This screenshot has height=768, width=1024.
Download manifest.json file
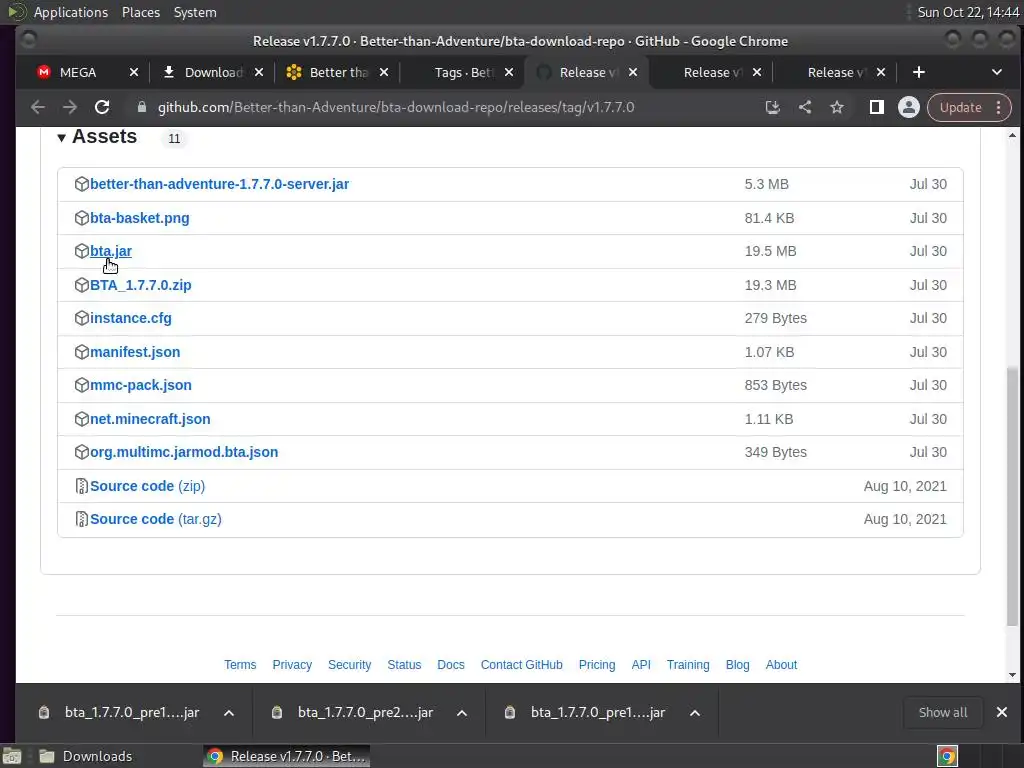pos(135,352)
